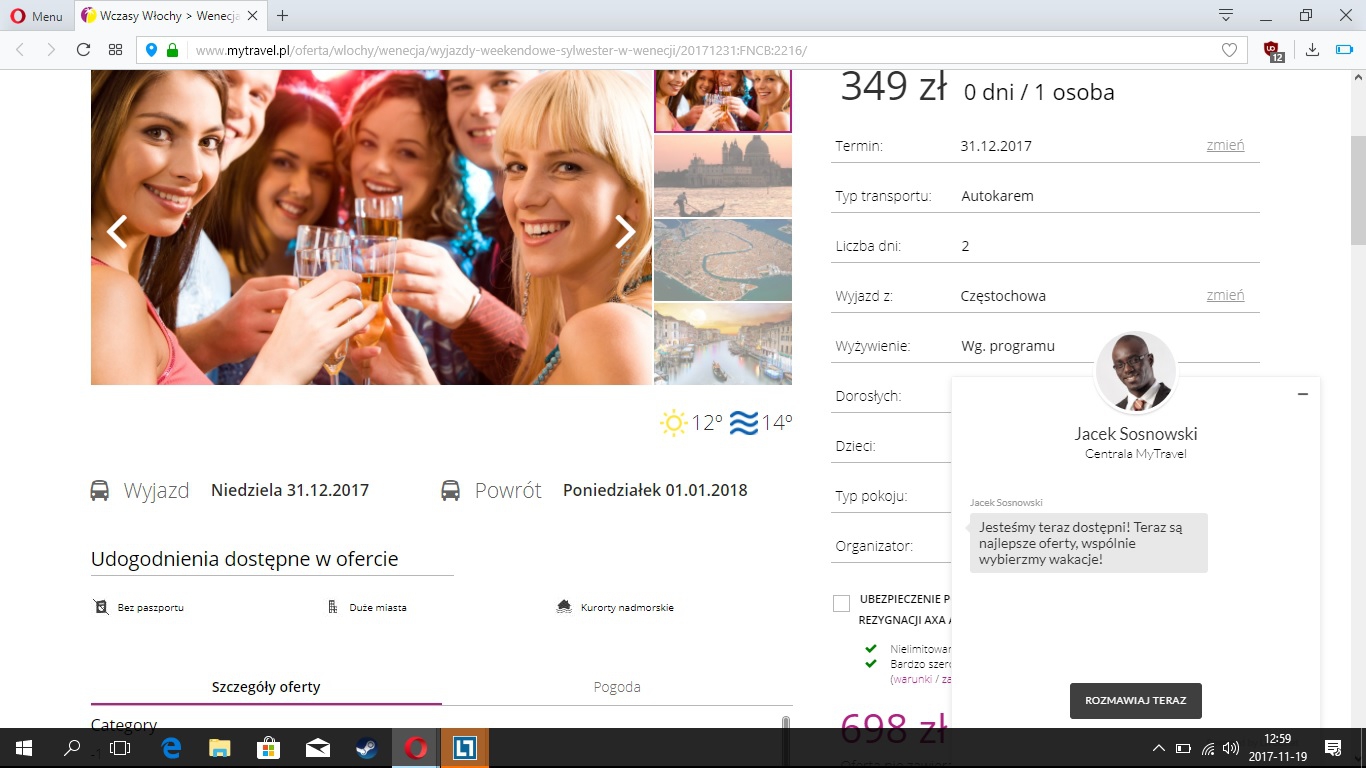Click the next image arrow on slideshow
Viewport: 1366px width, 768px height.
625,231
